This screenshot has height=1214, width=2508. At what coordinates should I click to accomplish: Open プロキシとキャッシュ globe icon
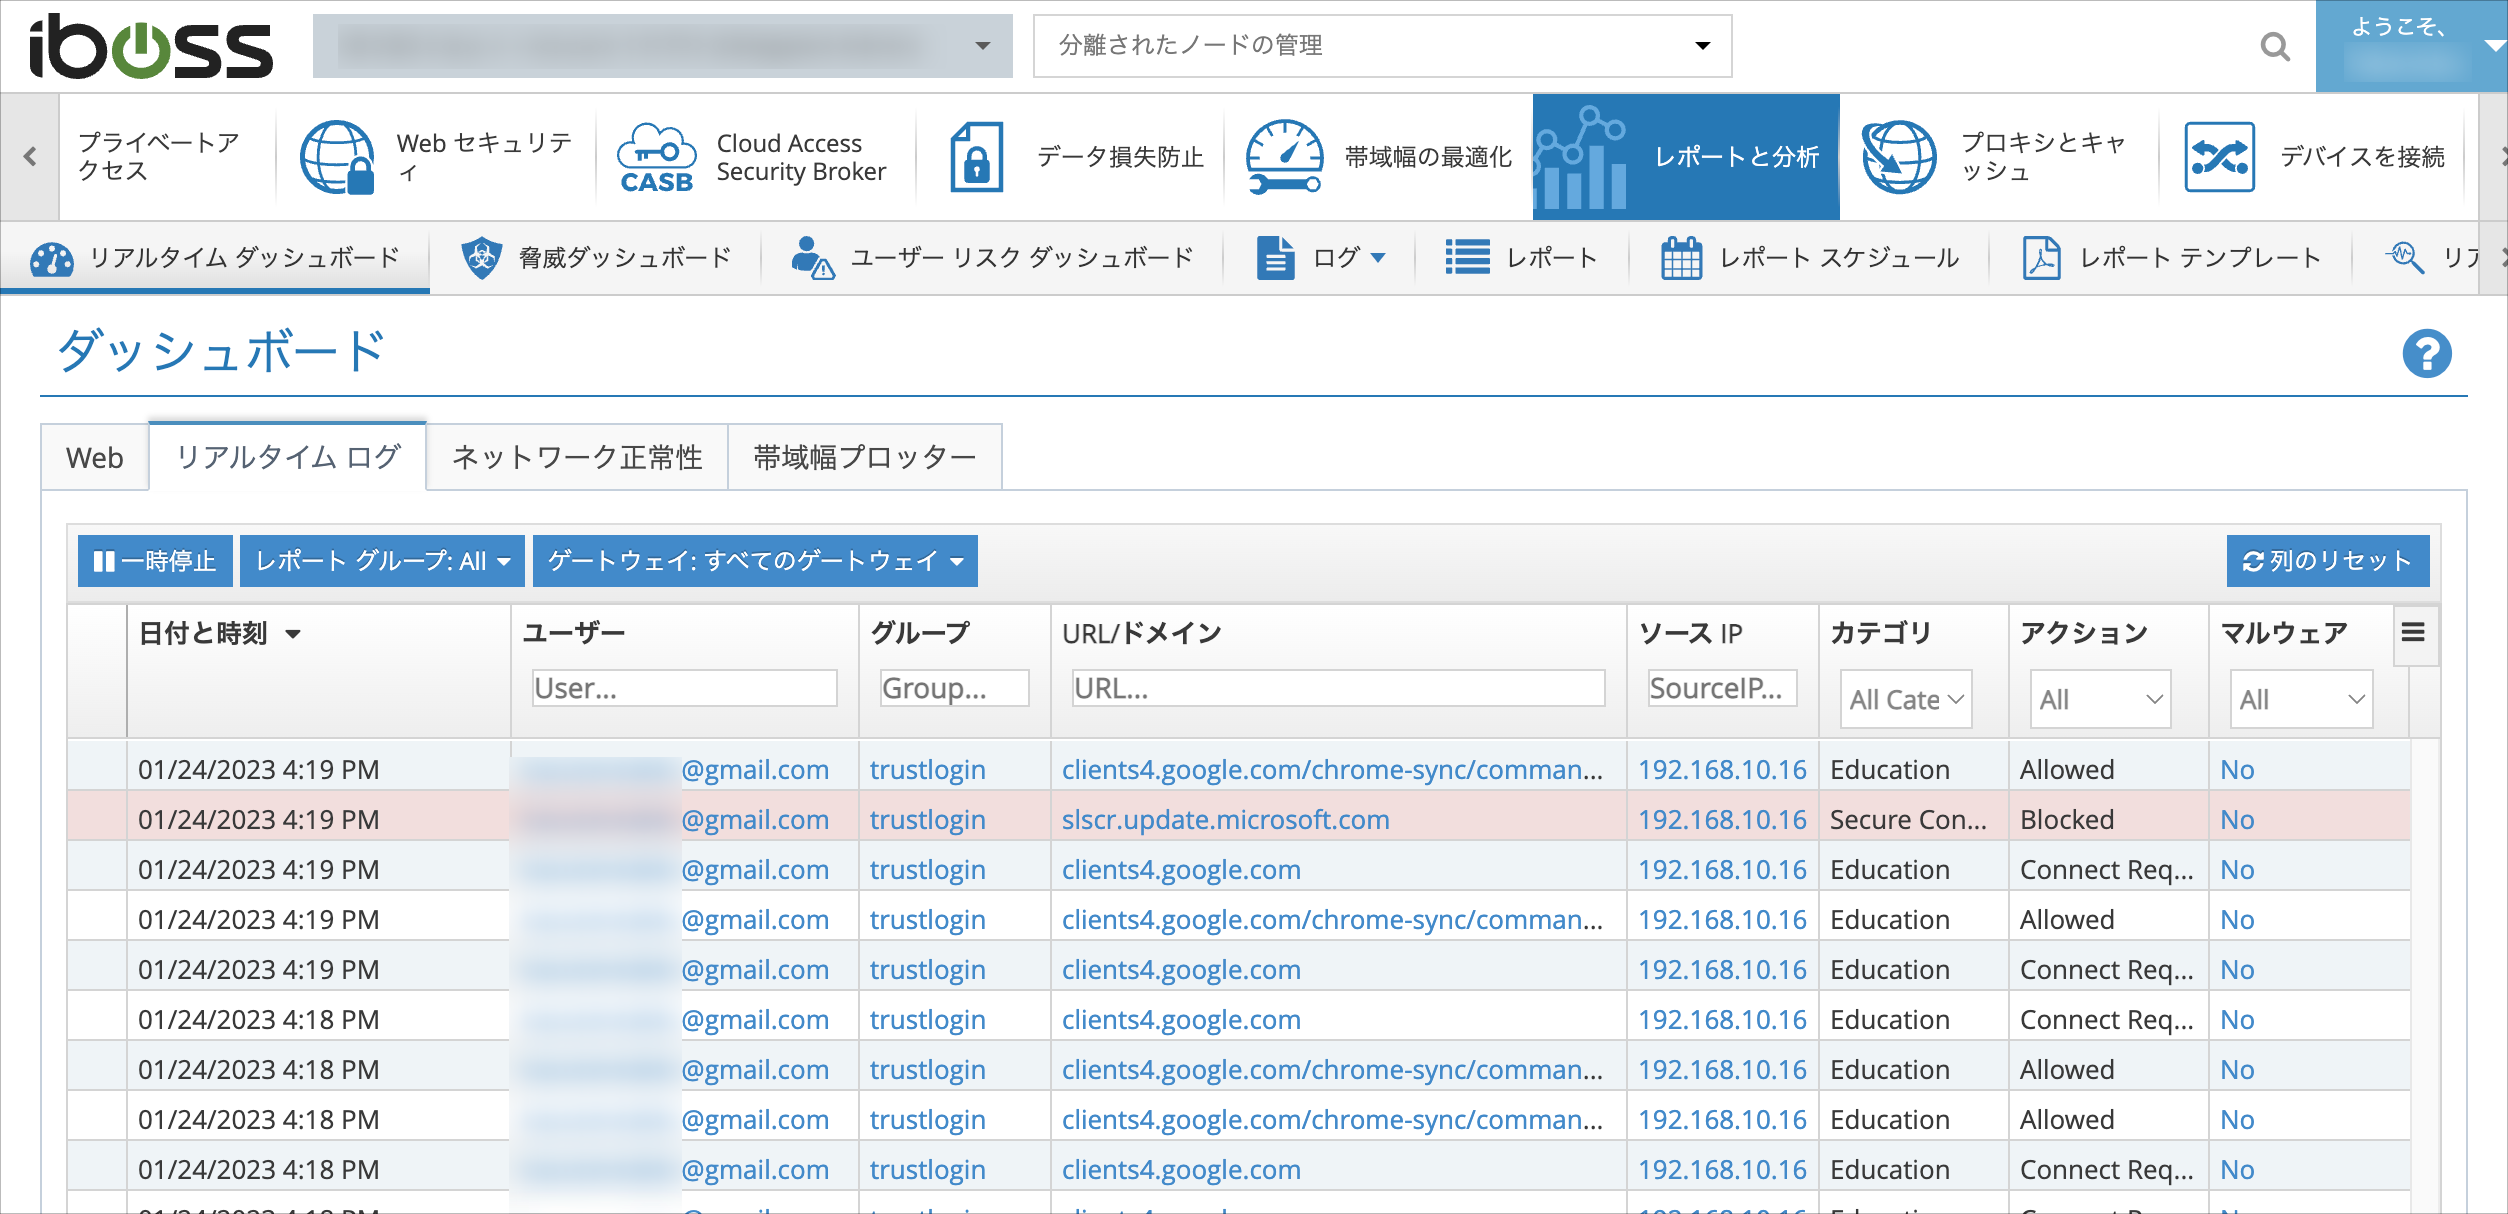(x=1899, y=157)
